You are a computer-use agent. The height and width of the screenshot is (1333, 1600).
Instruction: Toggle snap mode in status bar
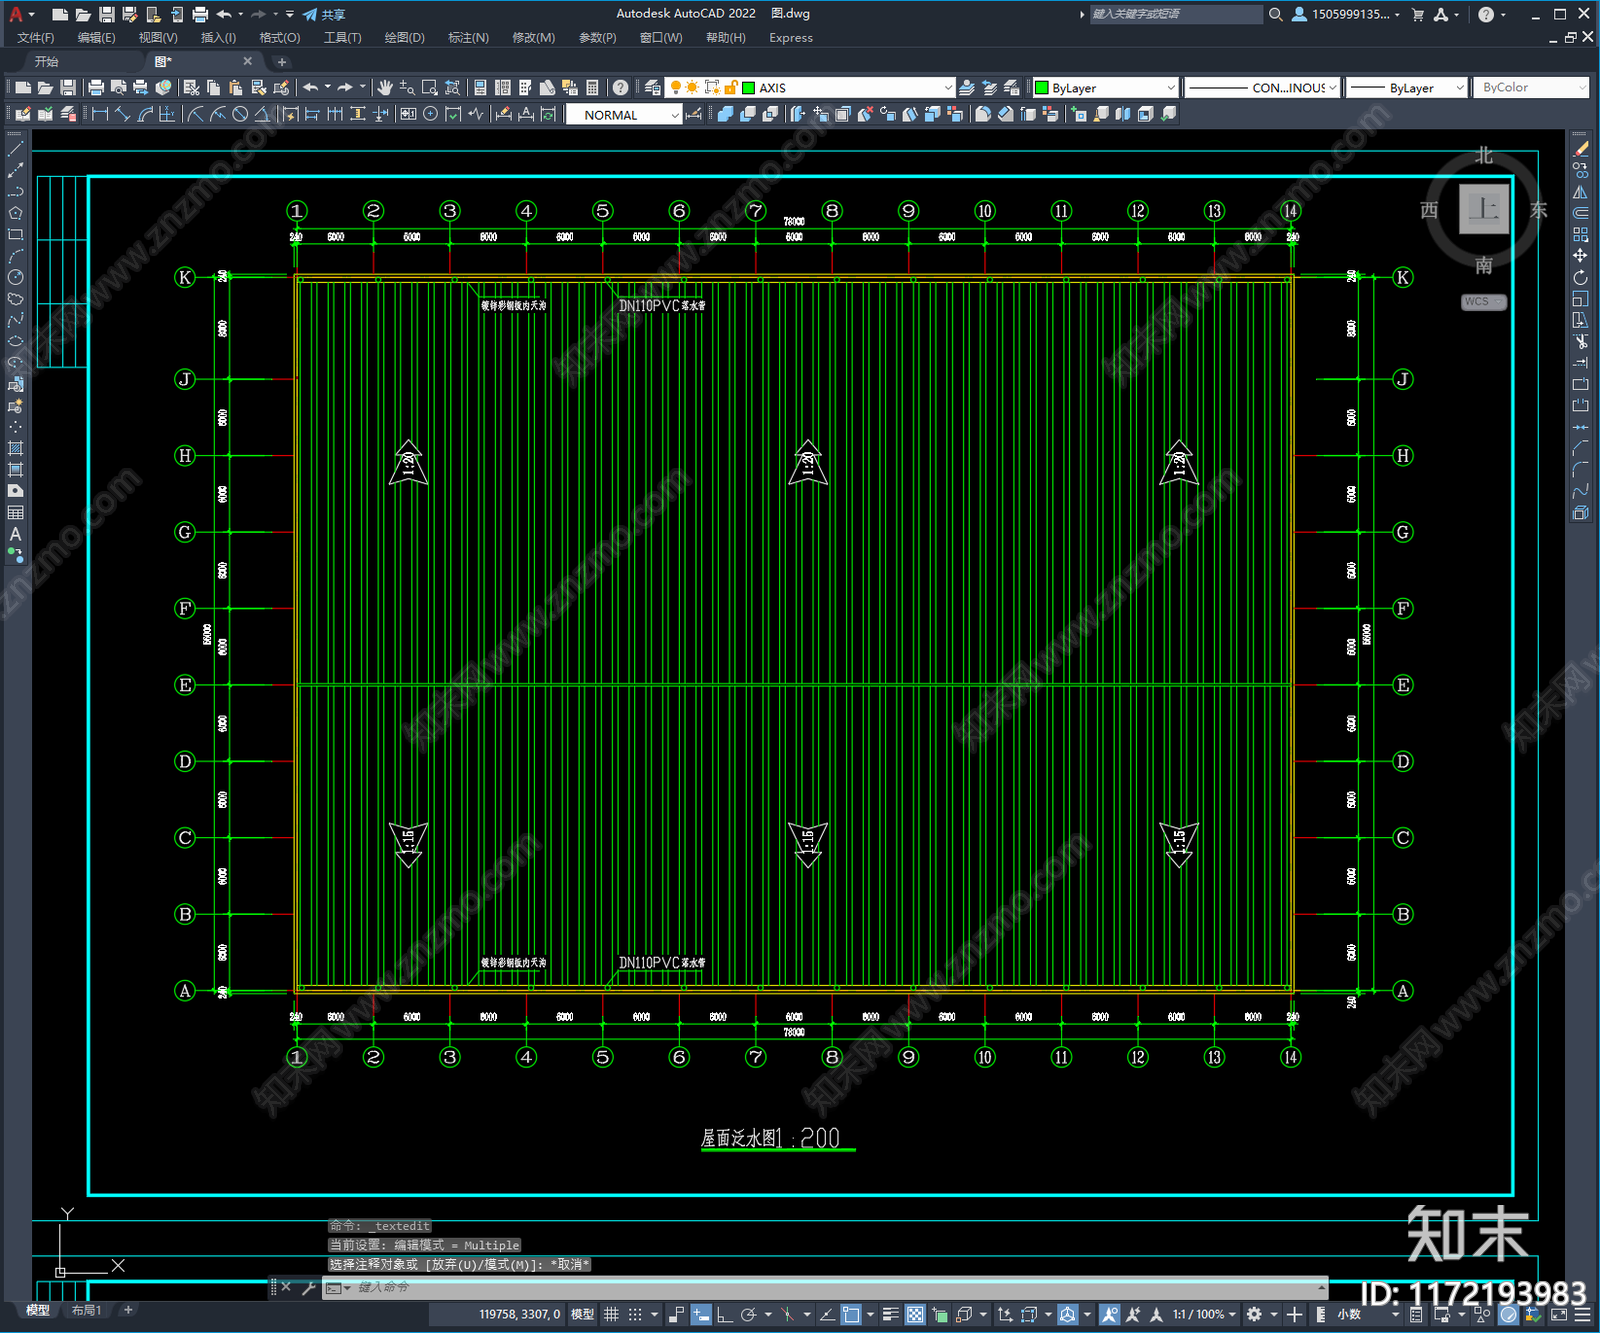click(x=635, y=1314)
